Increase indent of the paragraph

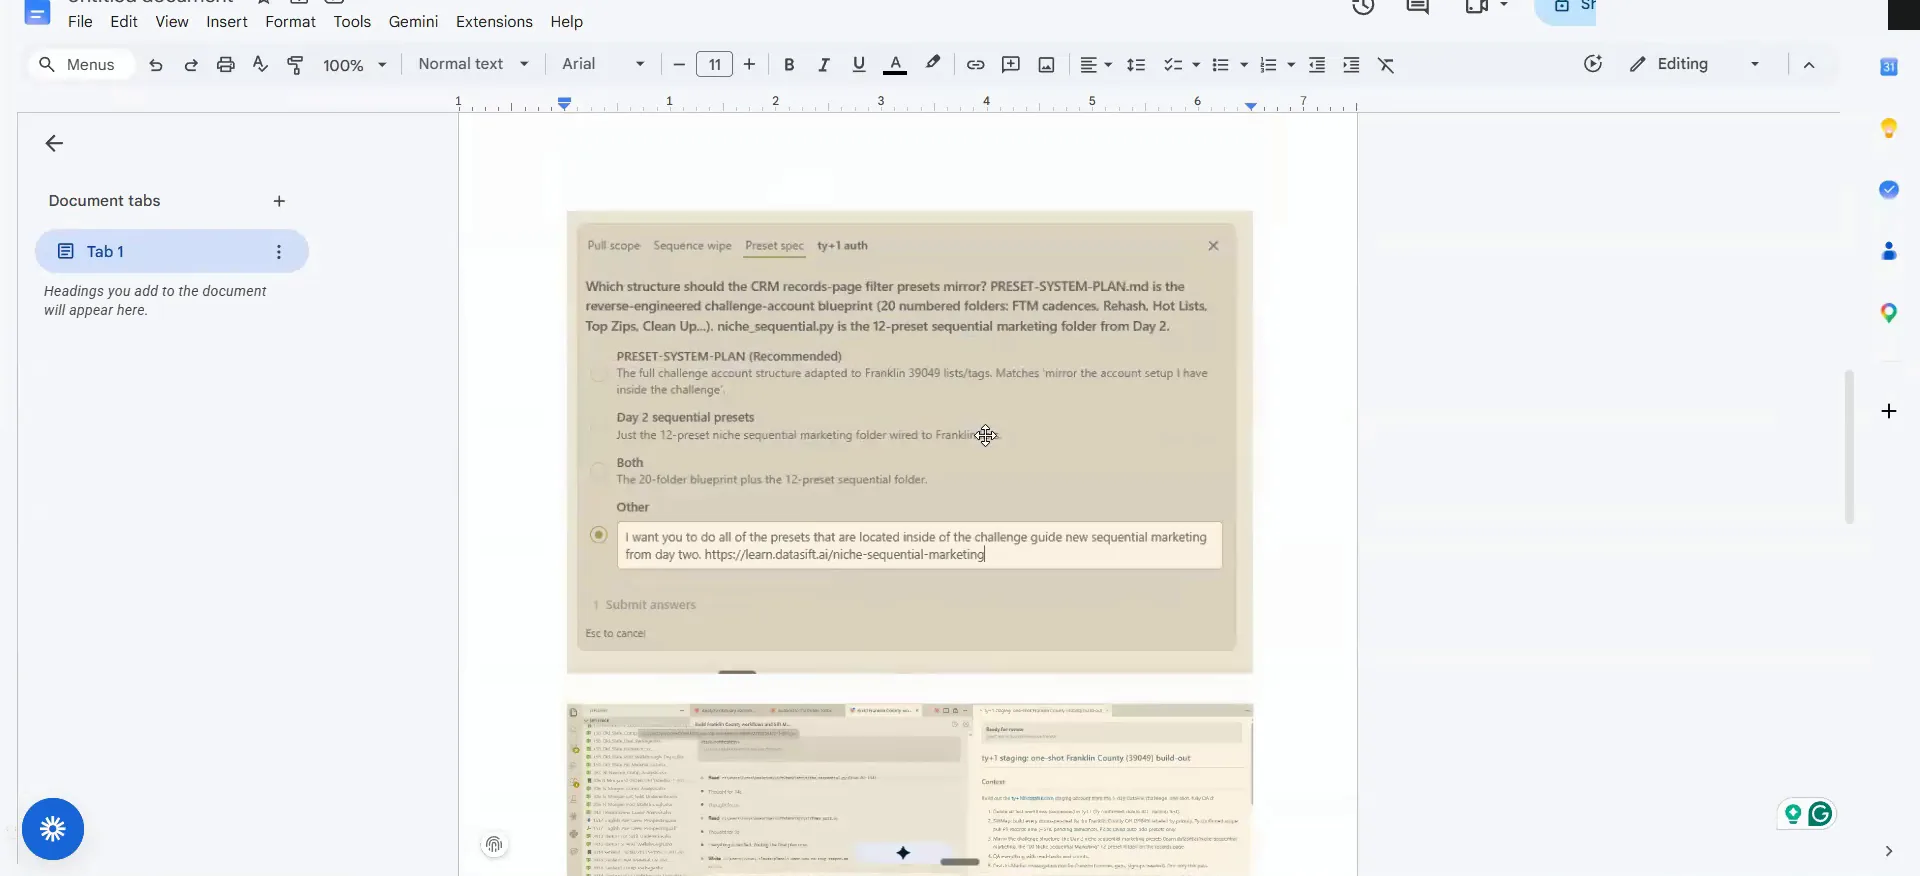(1351, 65)
